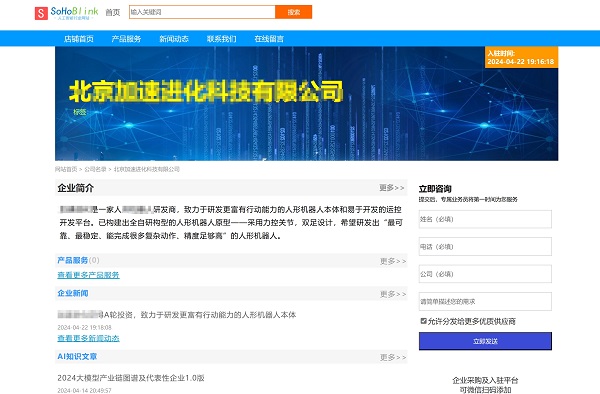Click the 请简单描述您的需求 input field

click(485, 301)
